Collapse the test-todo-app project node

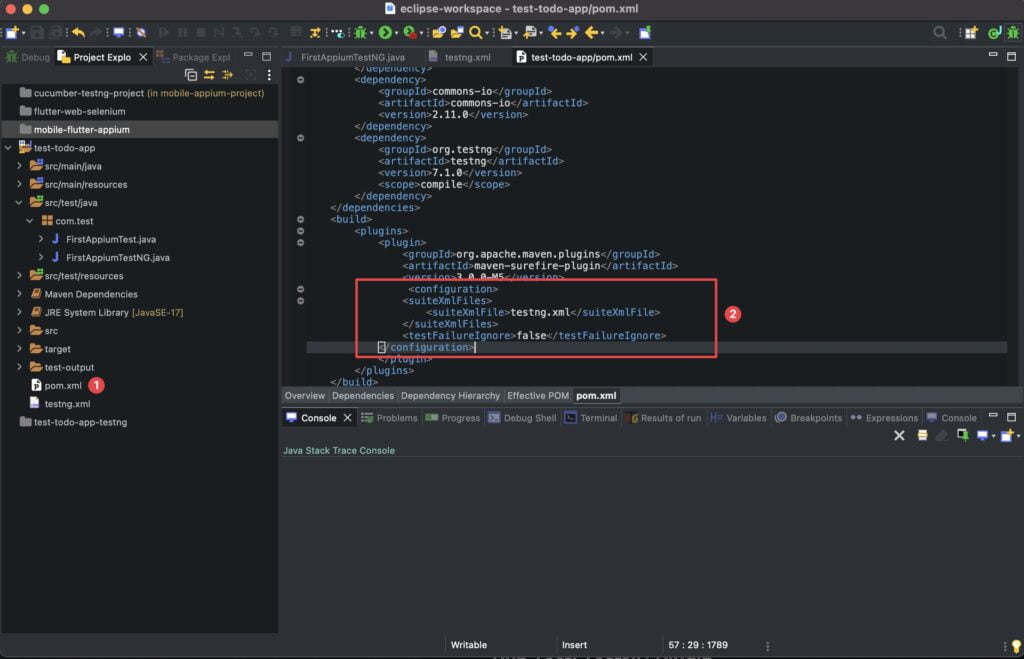pos(8,148)
